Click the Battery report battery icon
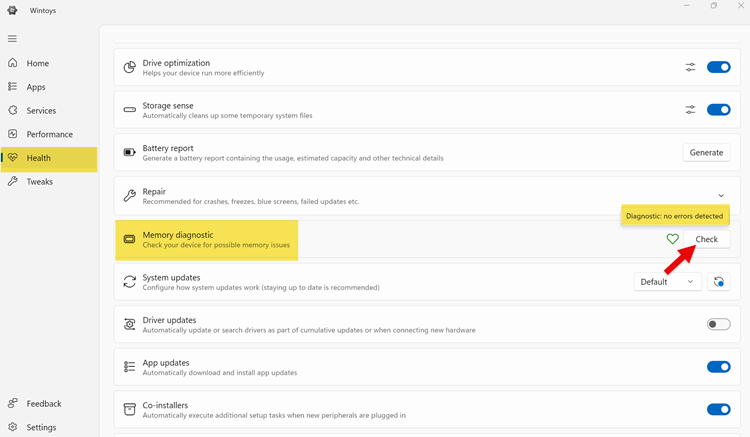This screenshot has width=750, height=437. (129, 153)
